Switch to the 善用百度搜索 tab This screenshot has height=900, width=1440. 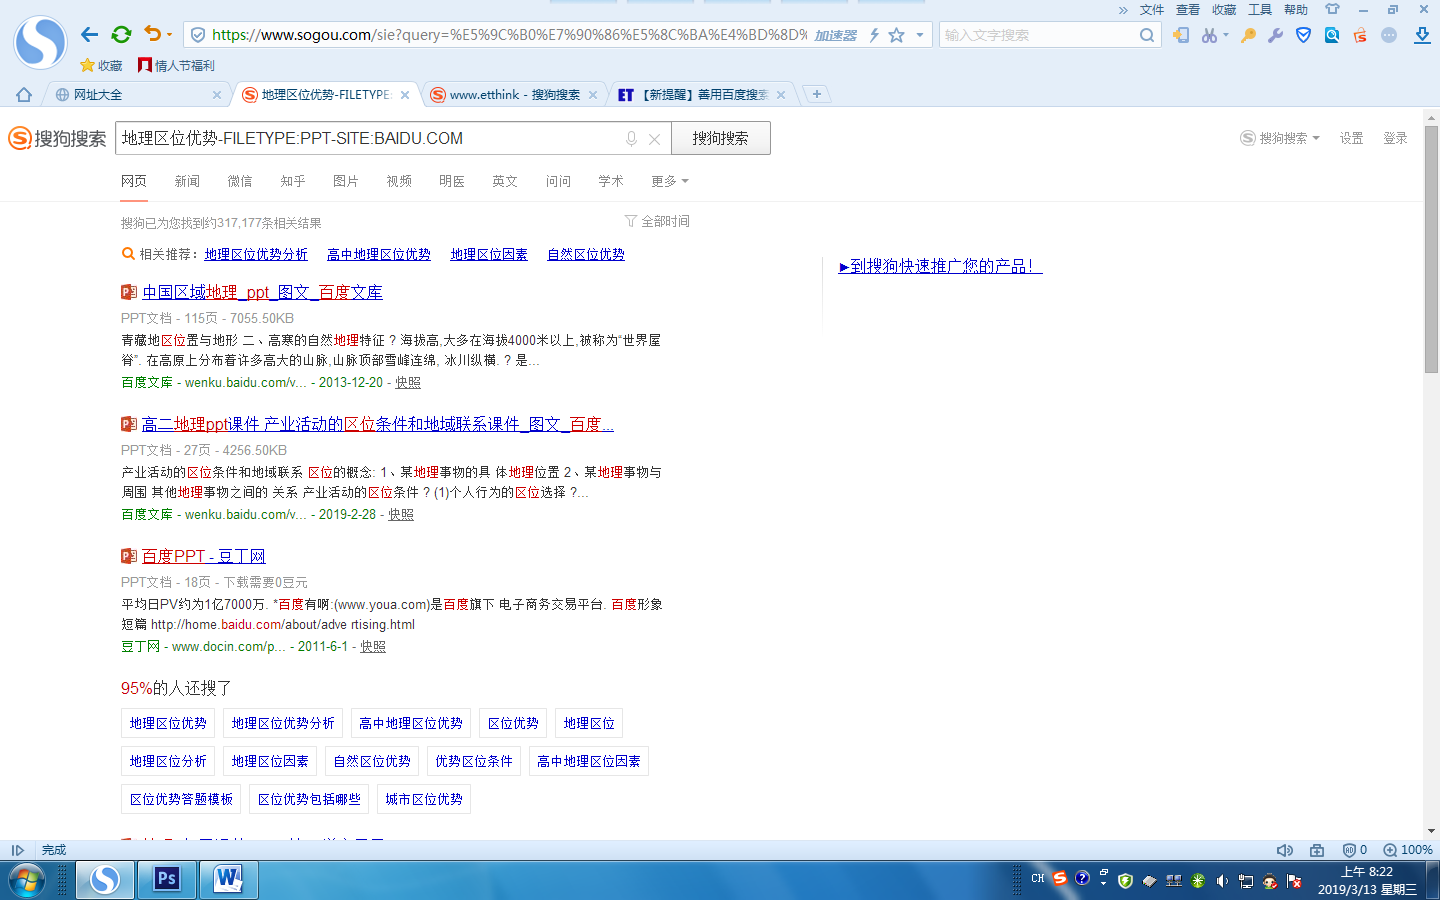tap(702, 95)
